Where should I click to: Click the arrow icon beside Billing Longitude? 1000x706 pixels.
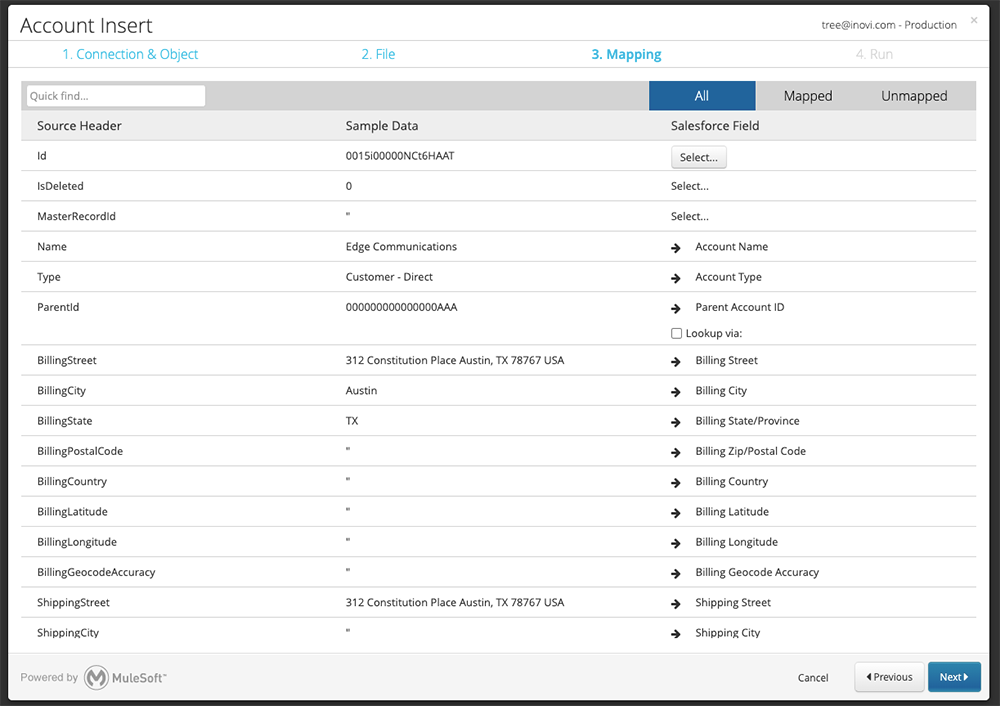(676, 543)
